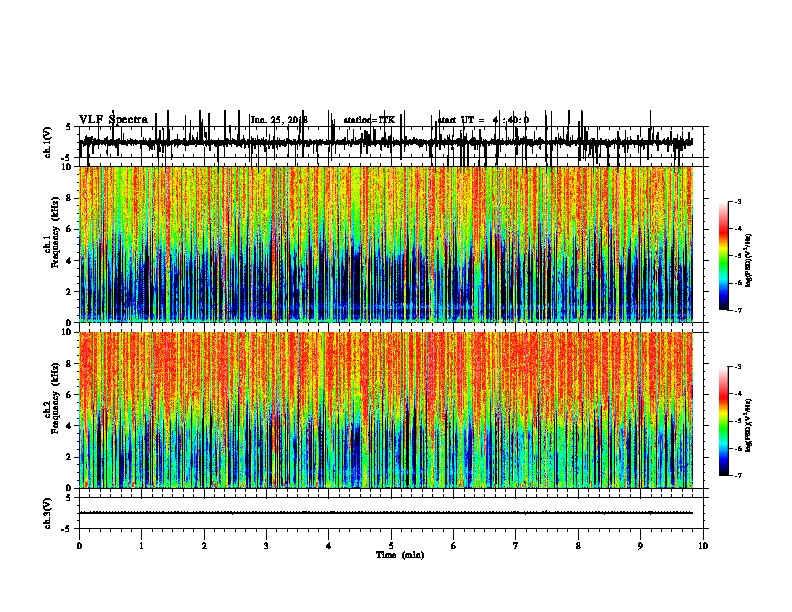
Task: Click the 'Time (min)' axis label
Action: click(400, 555)
